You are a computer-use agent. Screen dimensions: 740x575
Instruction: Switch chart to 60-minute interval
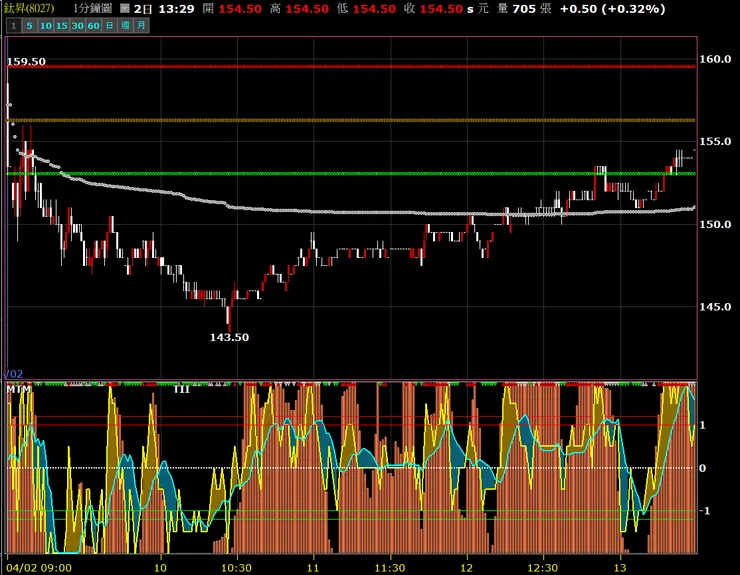[x=94, y=25]
